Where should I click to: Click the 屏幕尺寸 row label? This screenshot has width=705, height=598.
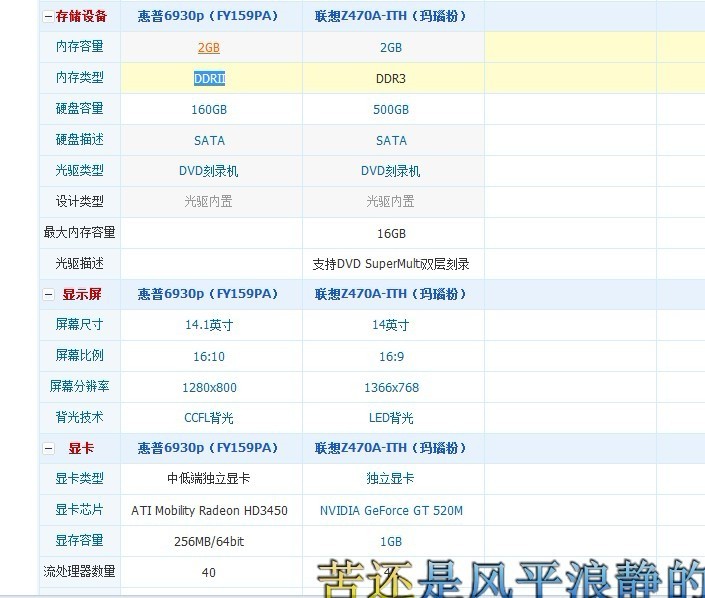tap(80, 324)
